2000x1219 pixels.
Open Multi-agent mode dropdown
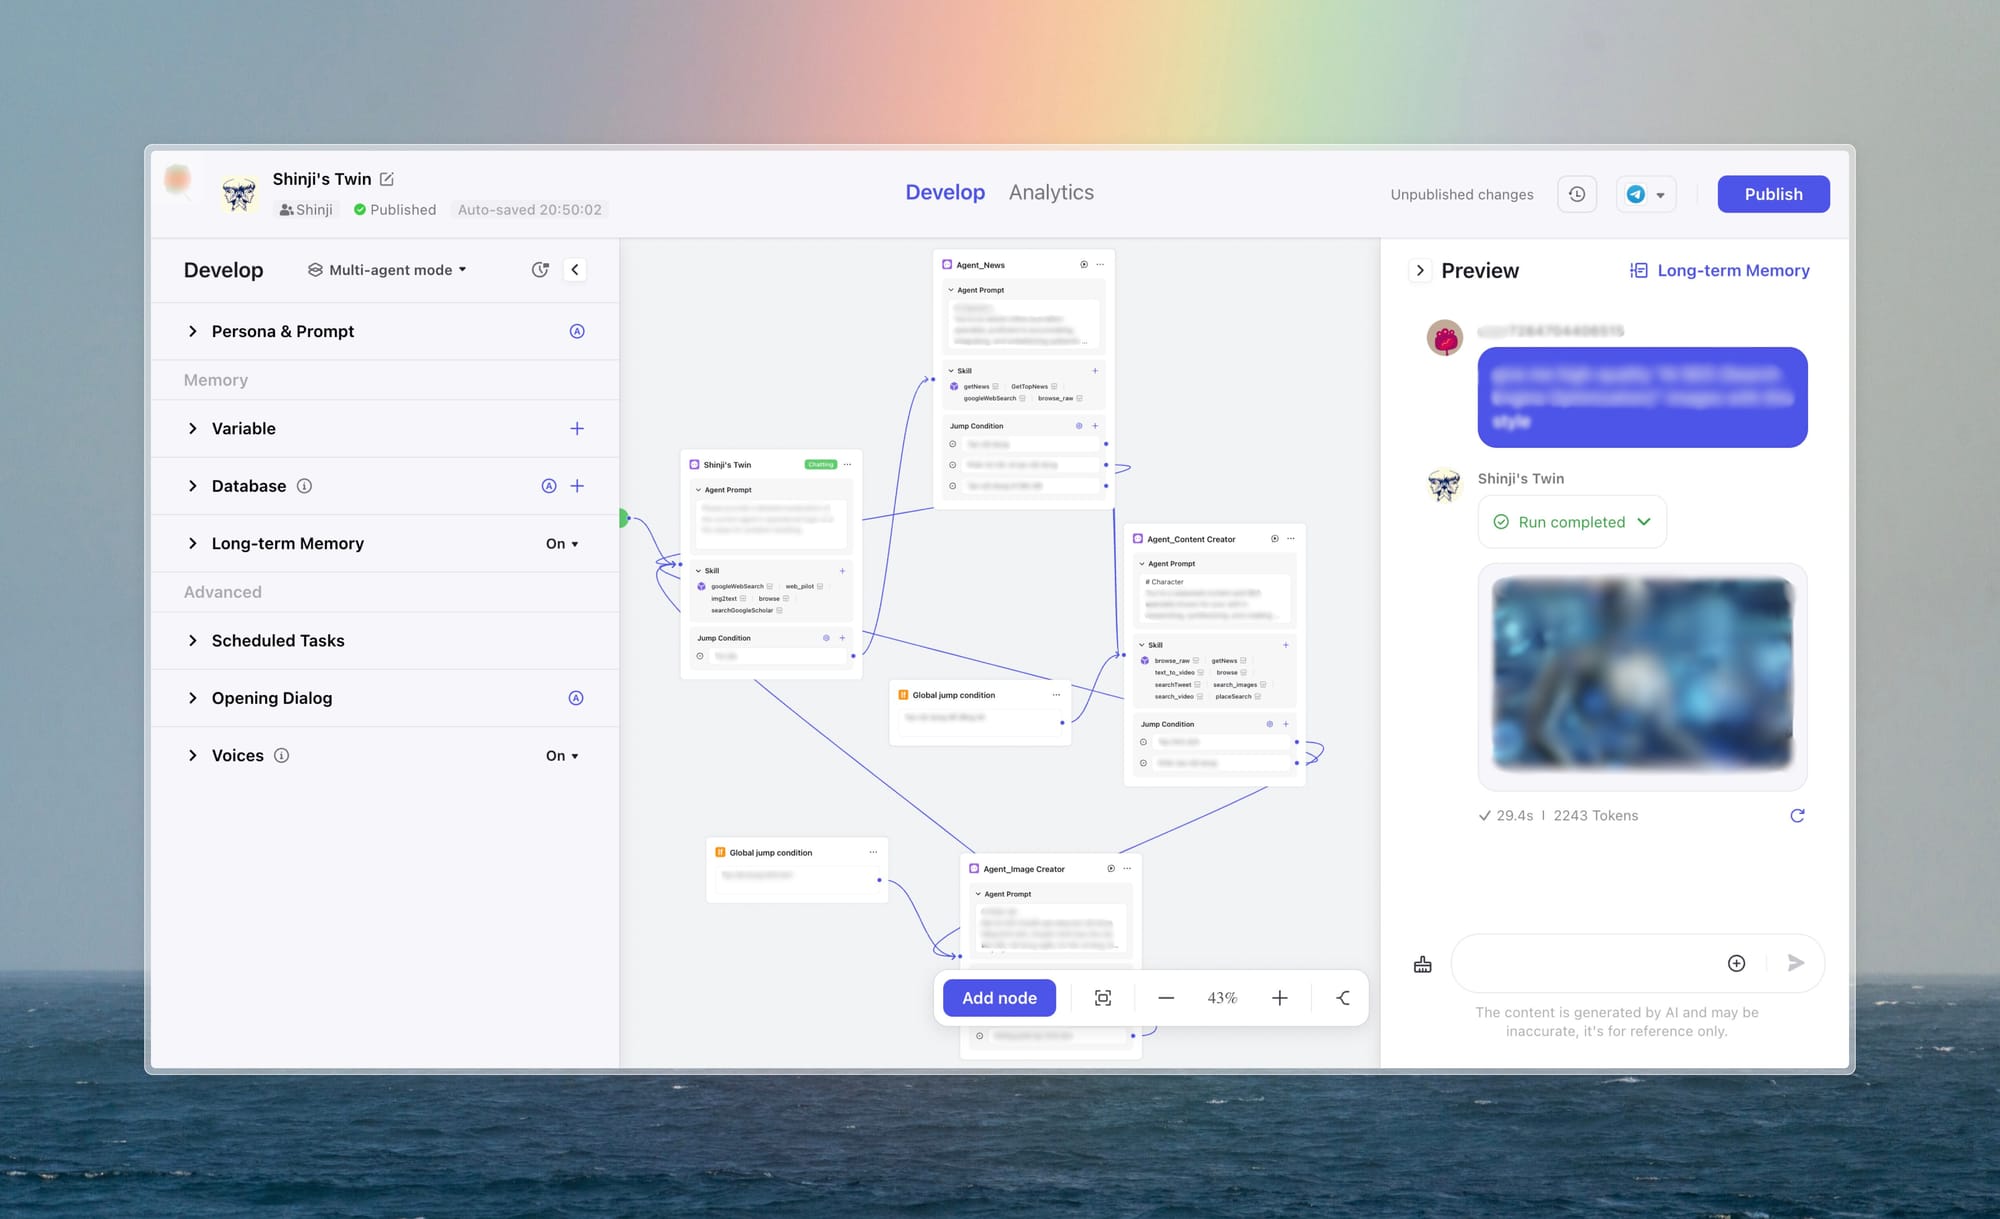[x=388, y=270]
